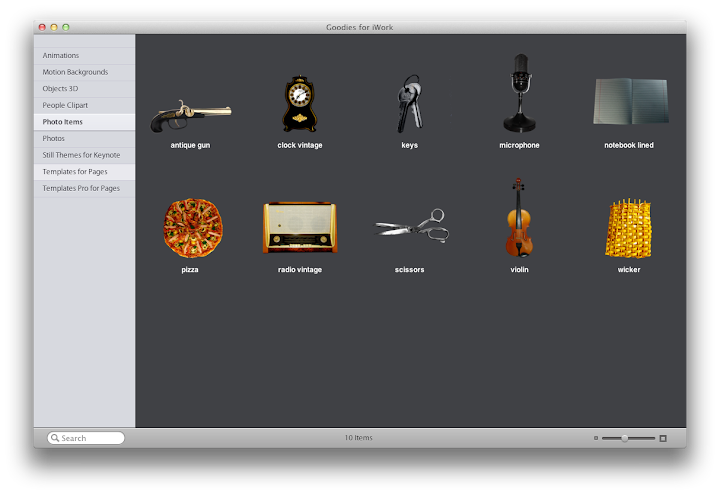The height and width of the screenshot is (495, 720).
Task: Select the Photo Items category
Action: [x=84, y=122]
